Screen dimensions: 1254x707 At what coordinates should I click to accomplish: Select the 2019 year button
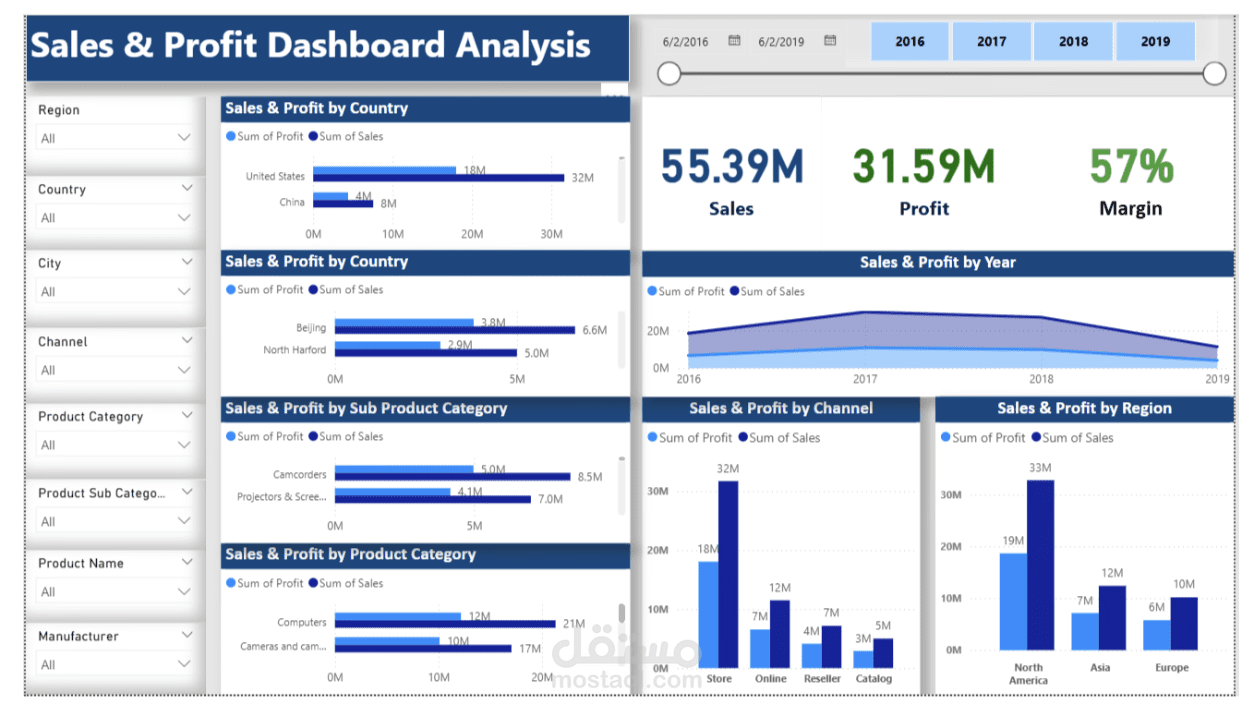click(1155, 41)
